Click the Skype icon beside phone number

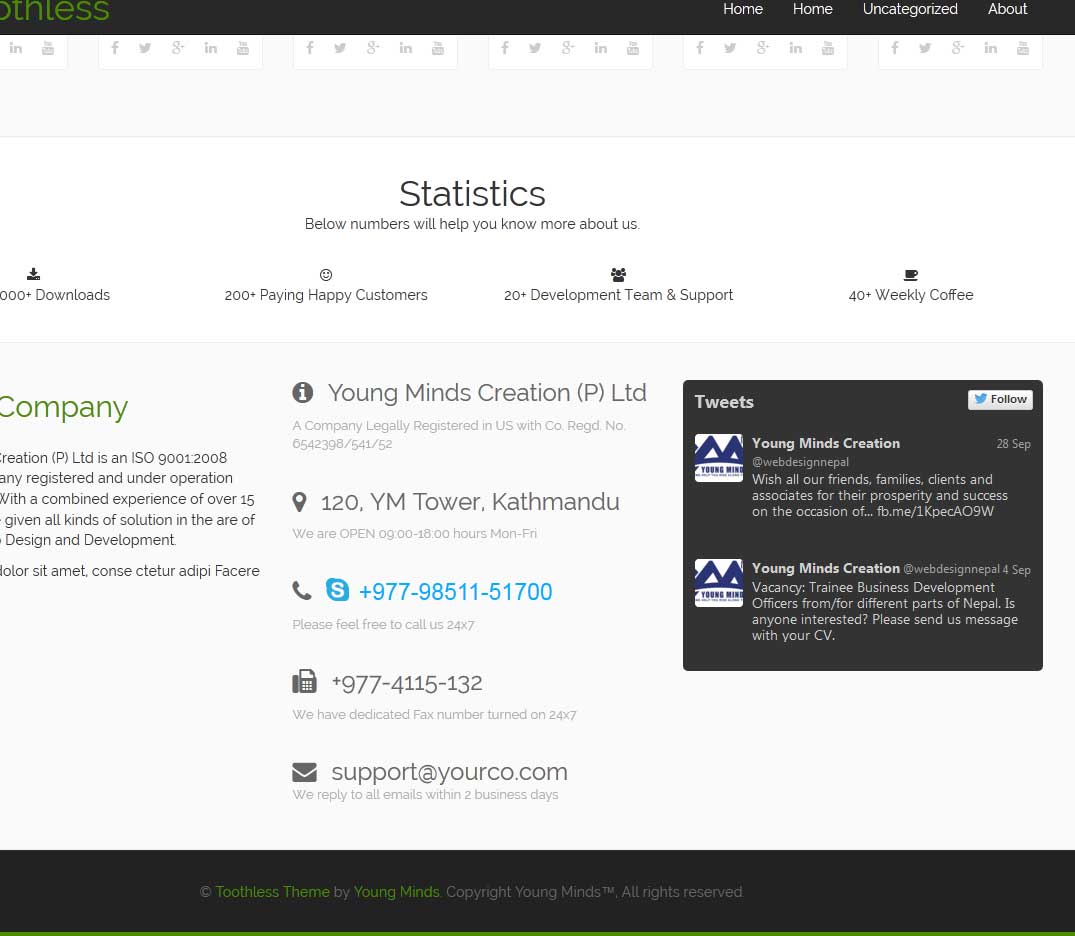point(337,590)
